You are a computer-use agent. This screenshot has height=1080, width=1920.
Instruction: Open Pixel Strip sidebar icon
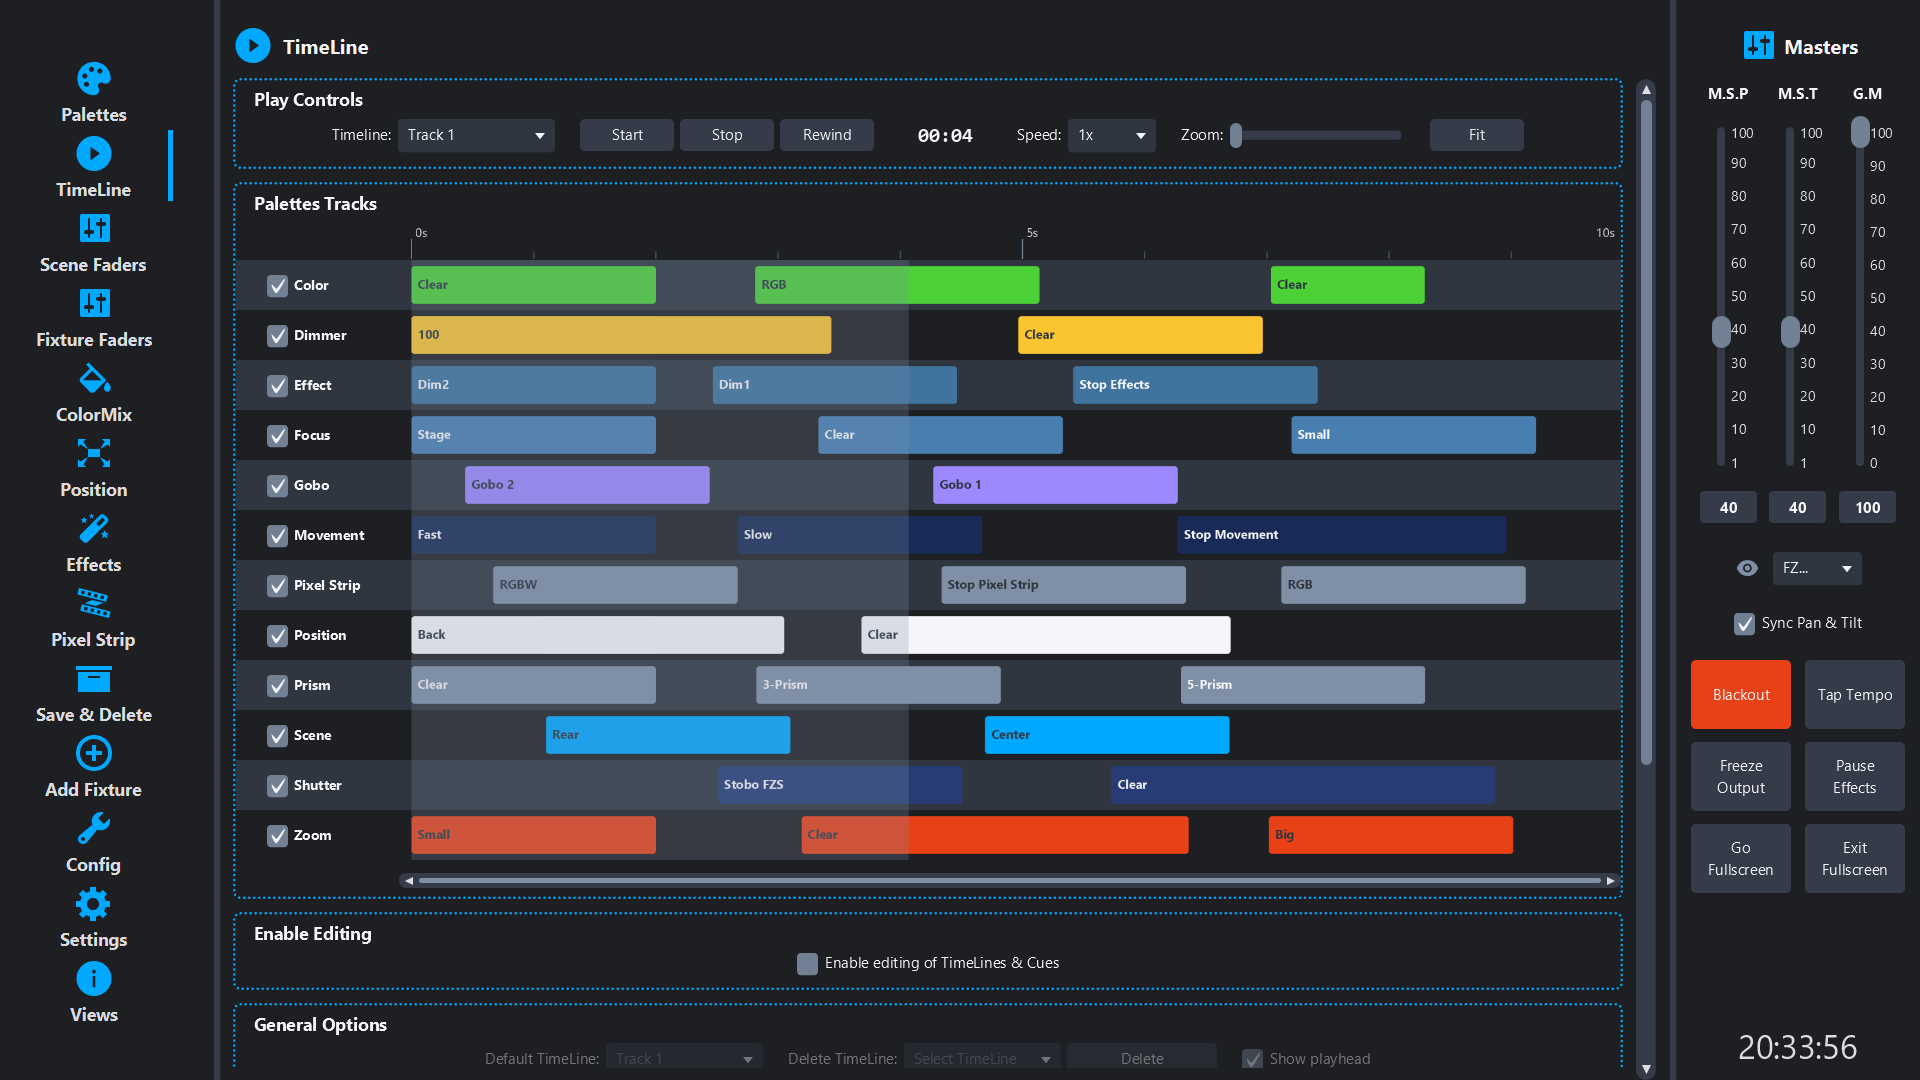pos(93,604)
